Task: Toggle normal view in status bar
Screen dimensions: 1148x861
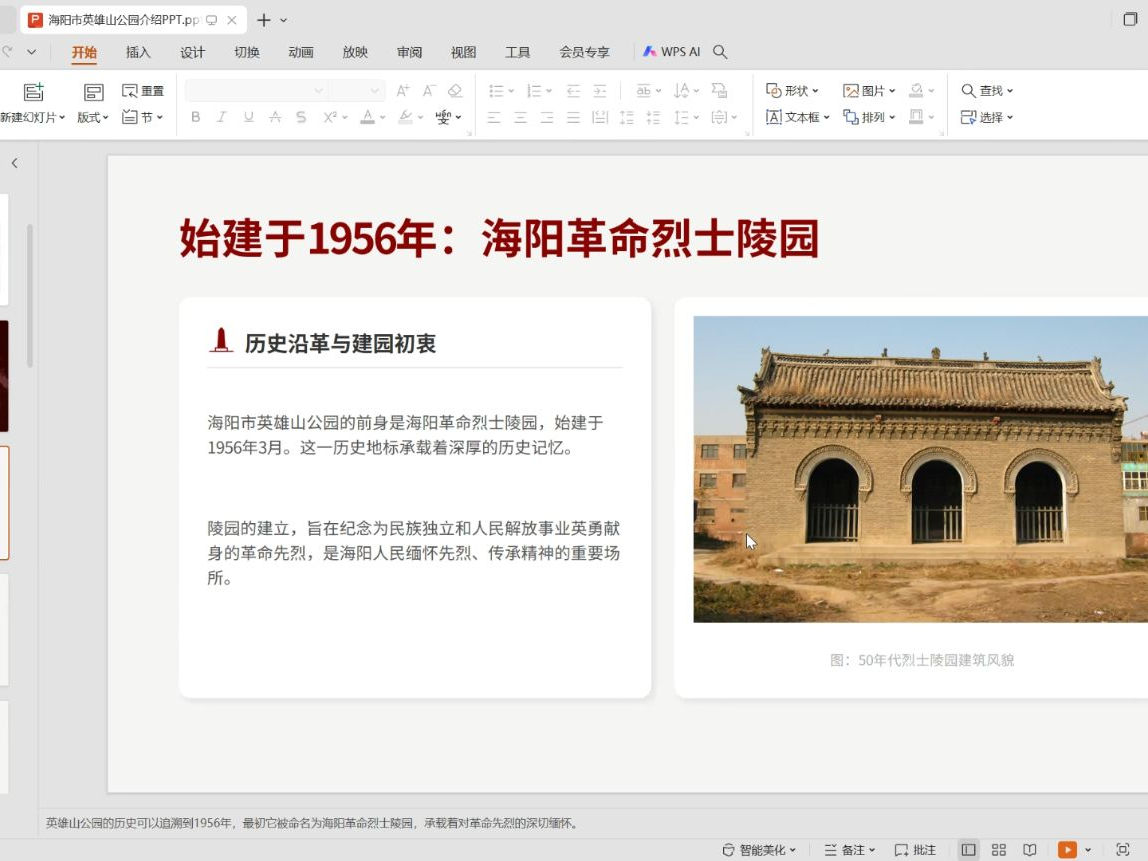Action: coord(968,850)
